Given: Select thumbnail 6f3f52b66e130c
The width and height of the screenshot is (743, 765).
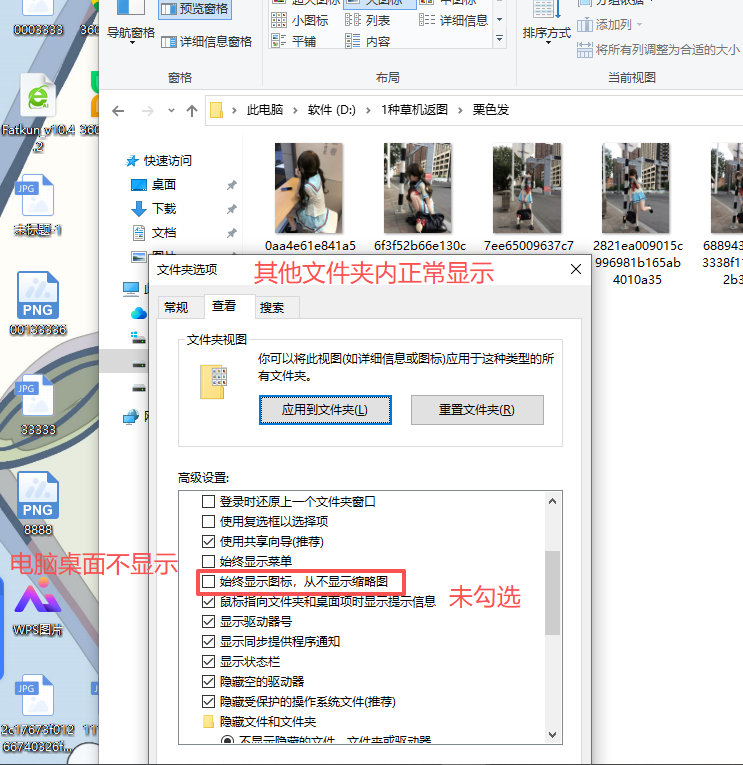Looking at the screenshot, I should [x=419, y=197].
